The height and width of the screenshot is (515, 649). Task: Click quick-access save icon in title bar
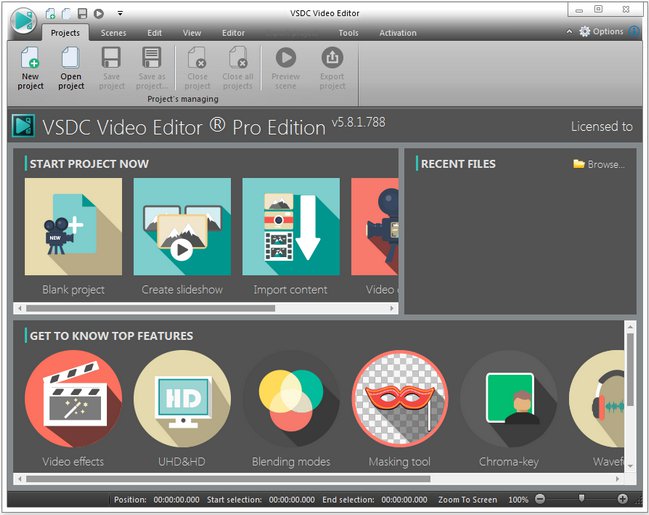pyautogui.click(x=83, y=14)
